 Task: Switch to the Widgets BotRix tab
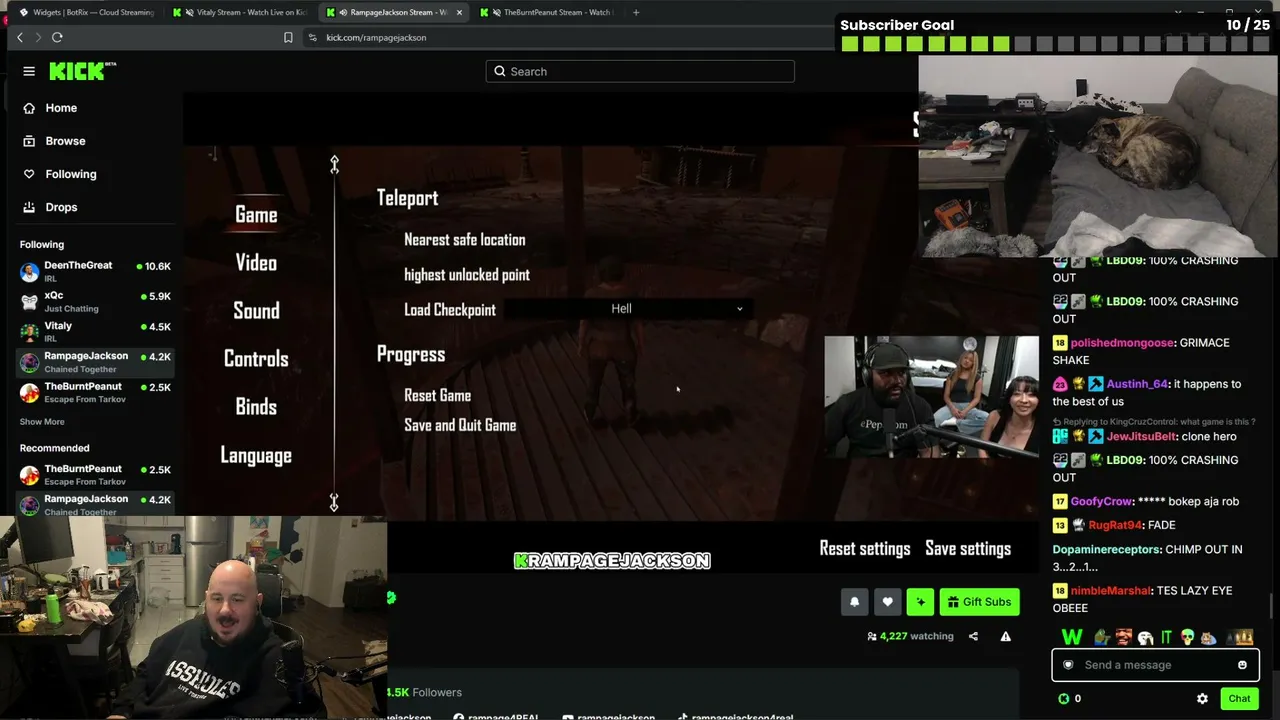click(x=86, y=12)
